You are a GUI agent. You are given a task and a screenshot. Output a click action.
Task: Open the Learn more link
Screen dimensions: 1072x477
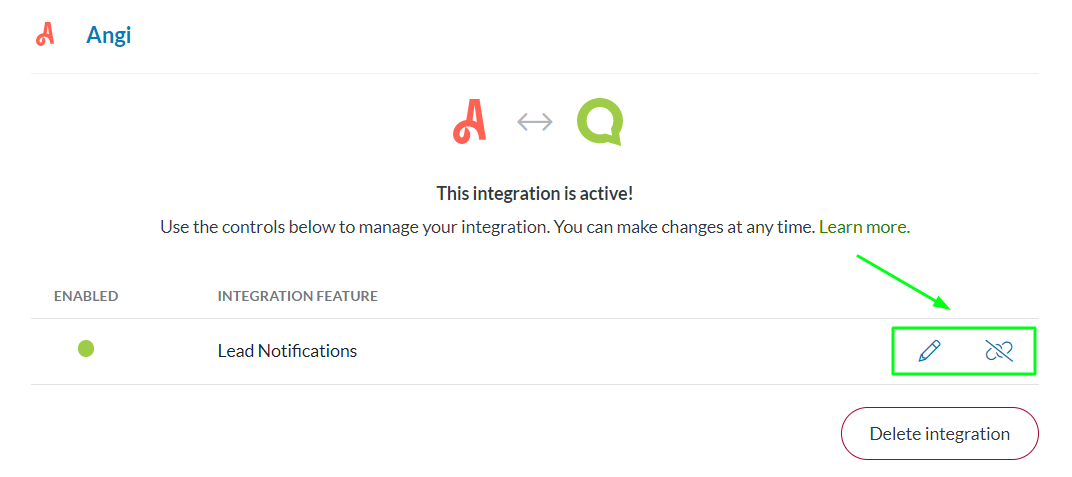tap(862, 227)
